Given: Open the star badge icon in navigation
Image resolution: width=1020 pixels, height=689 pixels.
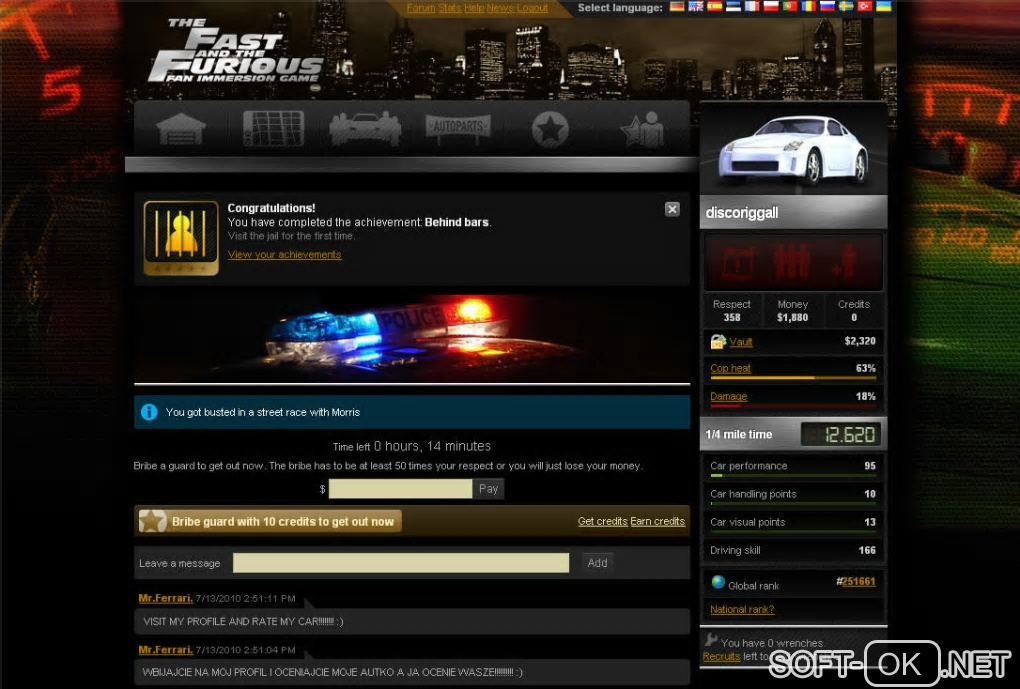Looking at the screenshot, I should tap(550, 129).
